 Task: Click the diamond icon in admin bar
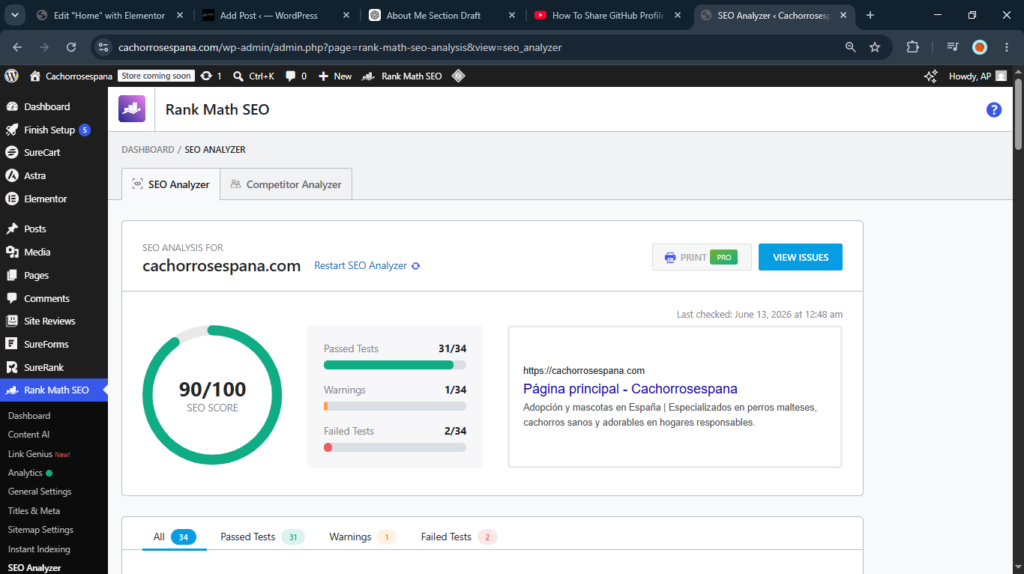(x=458, y=76)
